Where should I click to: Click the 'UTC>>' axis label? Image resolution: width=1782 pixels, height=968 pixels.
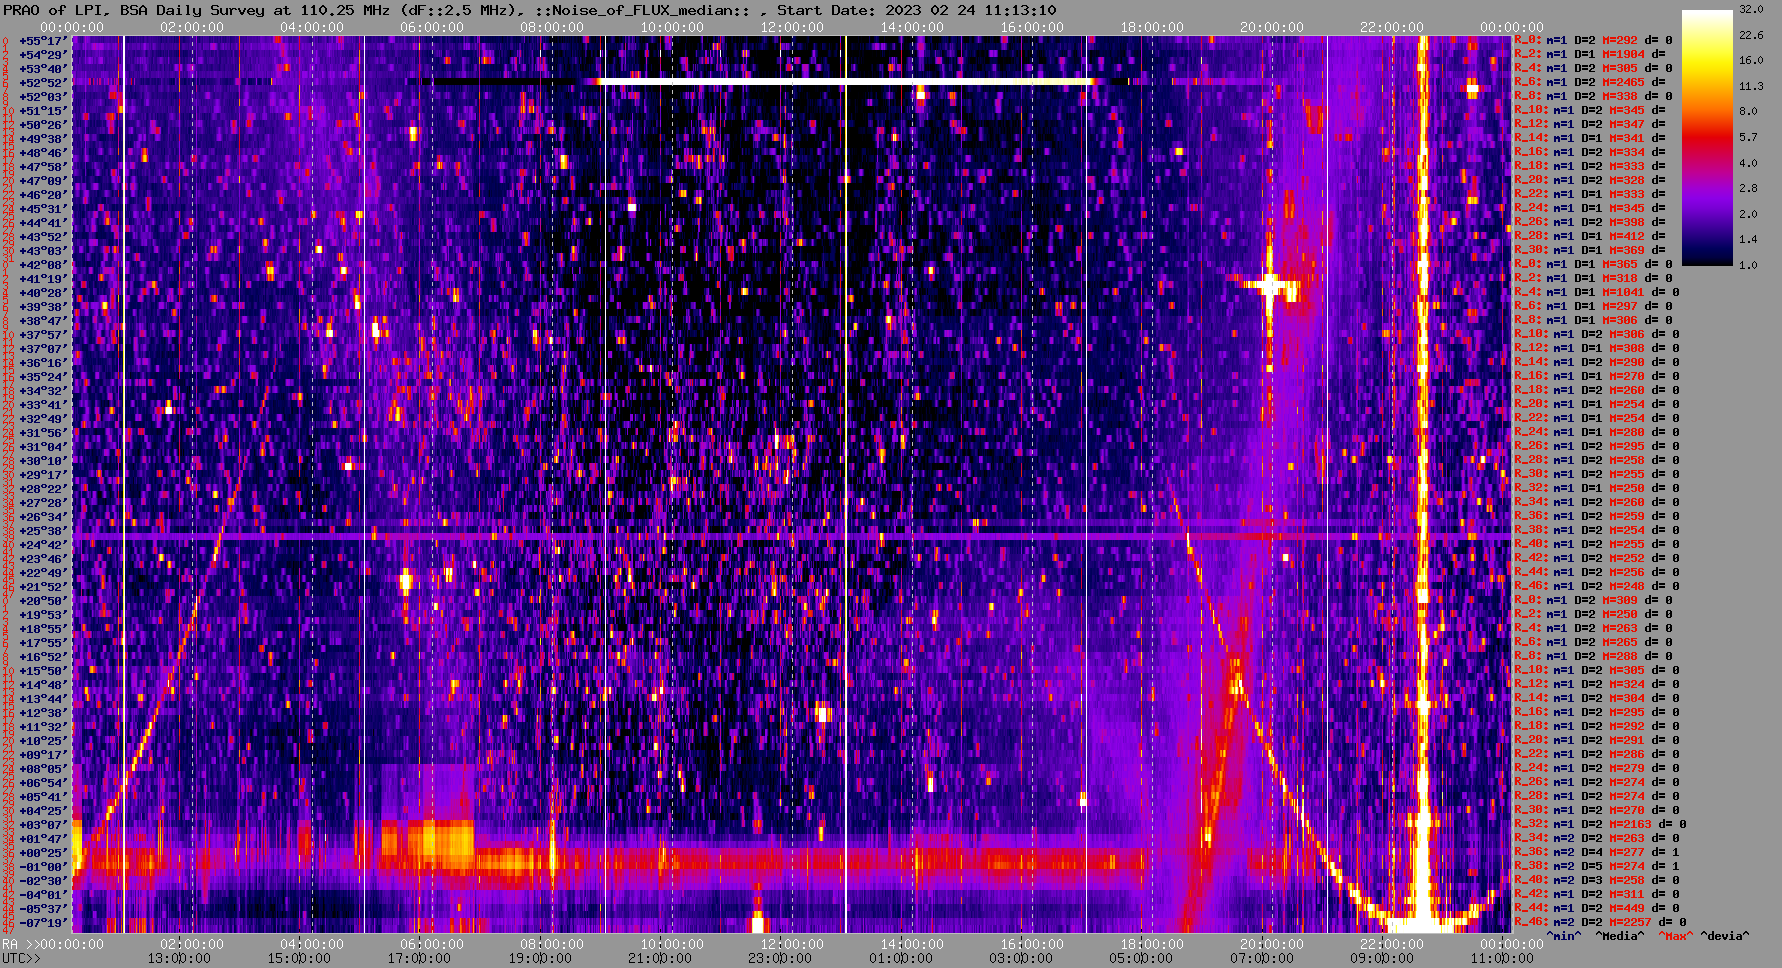(22, 958)
